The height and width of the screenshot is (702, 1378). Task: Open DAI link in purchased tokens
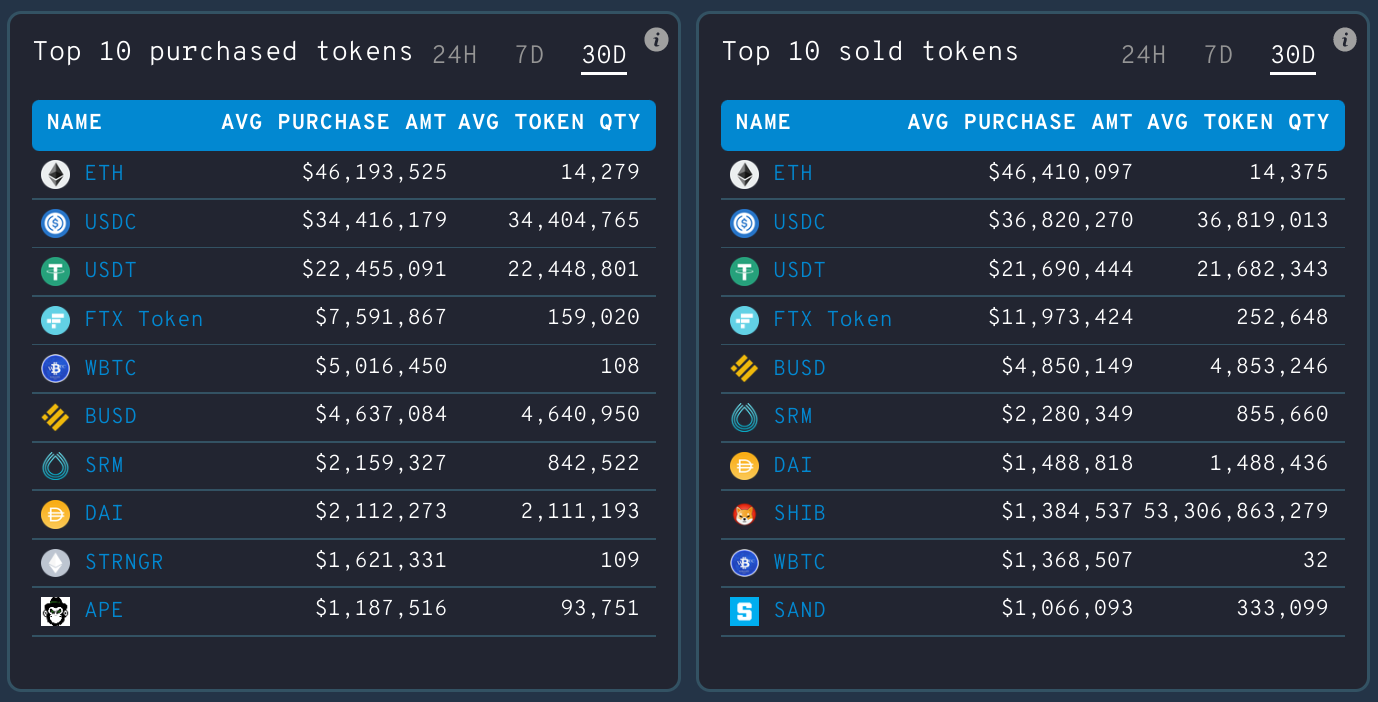tap(105, 514)
